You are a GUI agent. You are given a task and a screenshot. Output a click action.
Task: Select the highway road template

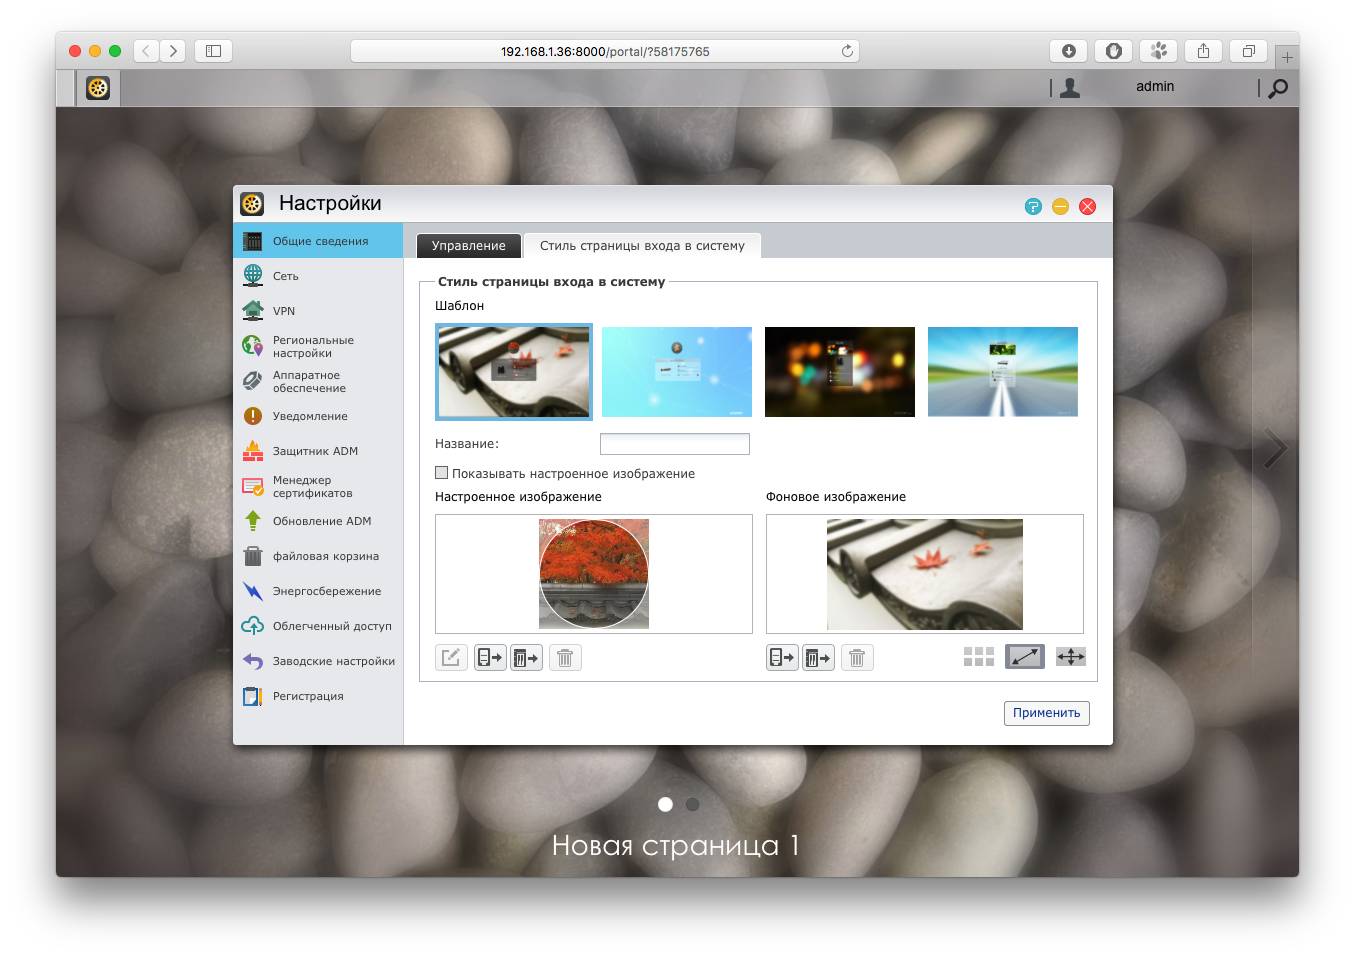click(x=1003, y=371)
